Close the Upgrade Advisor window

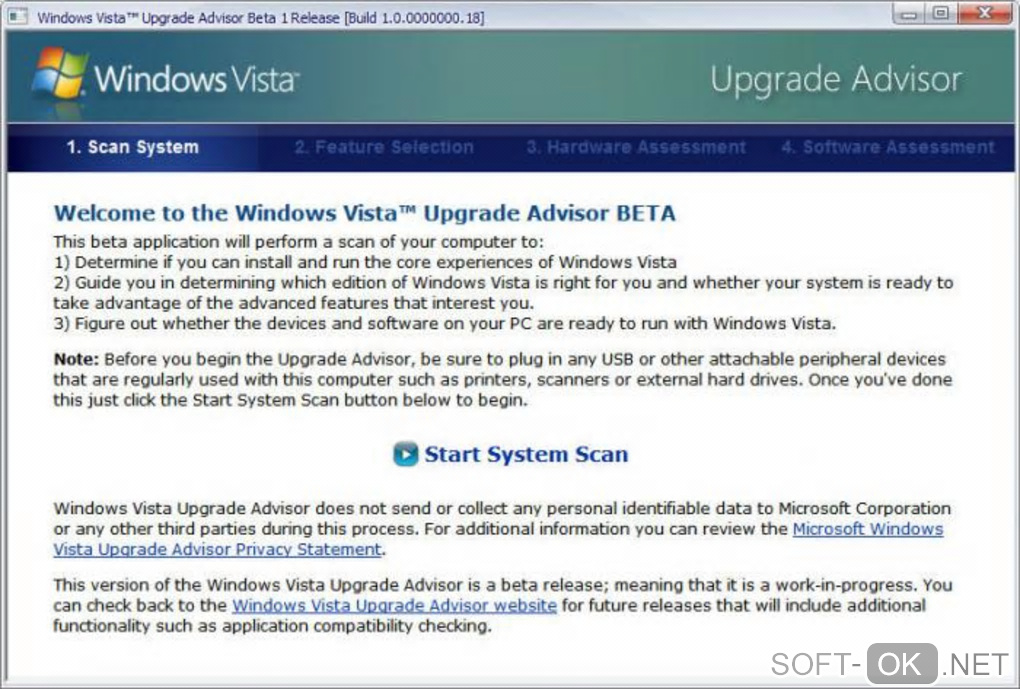click(x=985, y=14)
